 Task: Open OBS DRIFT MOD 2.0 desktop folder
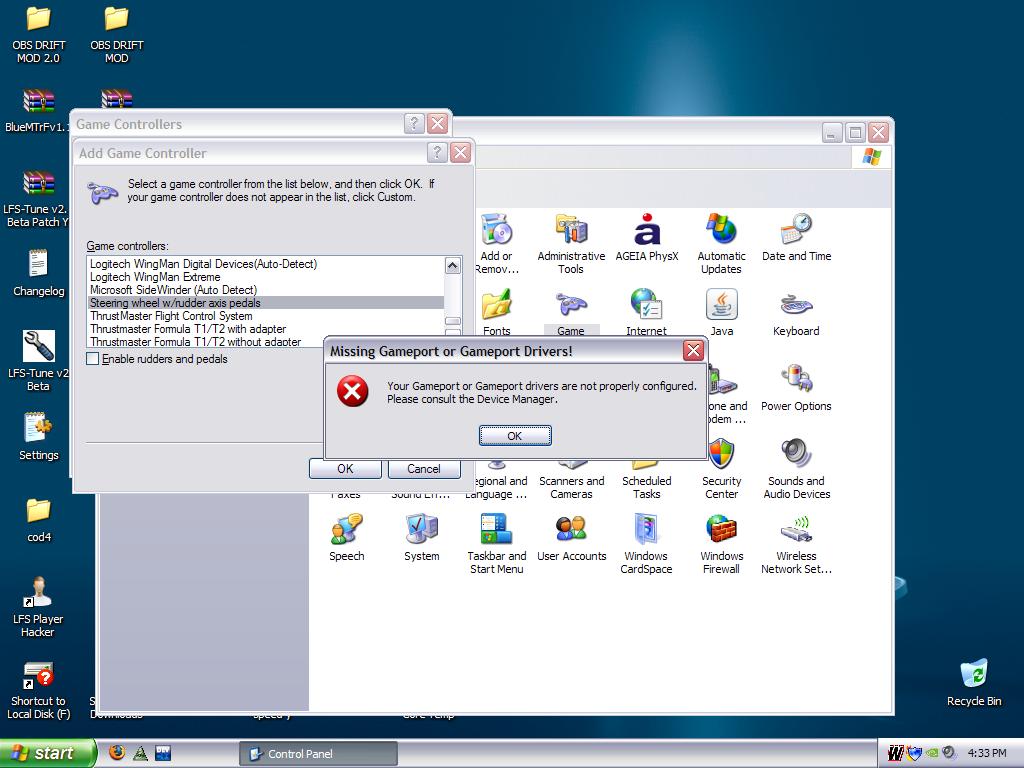pos(39,34)
